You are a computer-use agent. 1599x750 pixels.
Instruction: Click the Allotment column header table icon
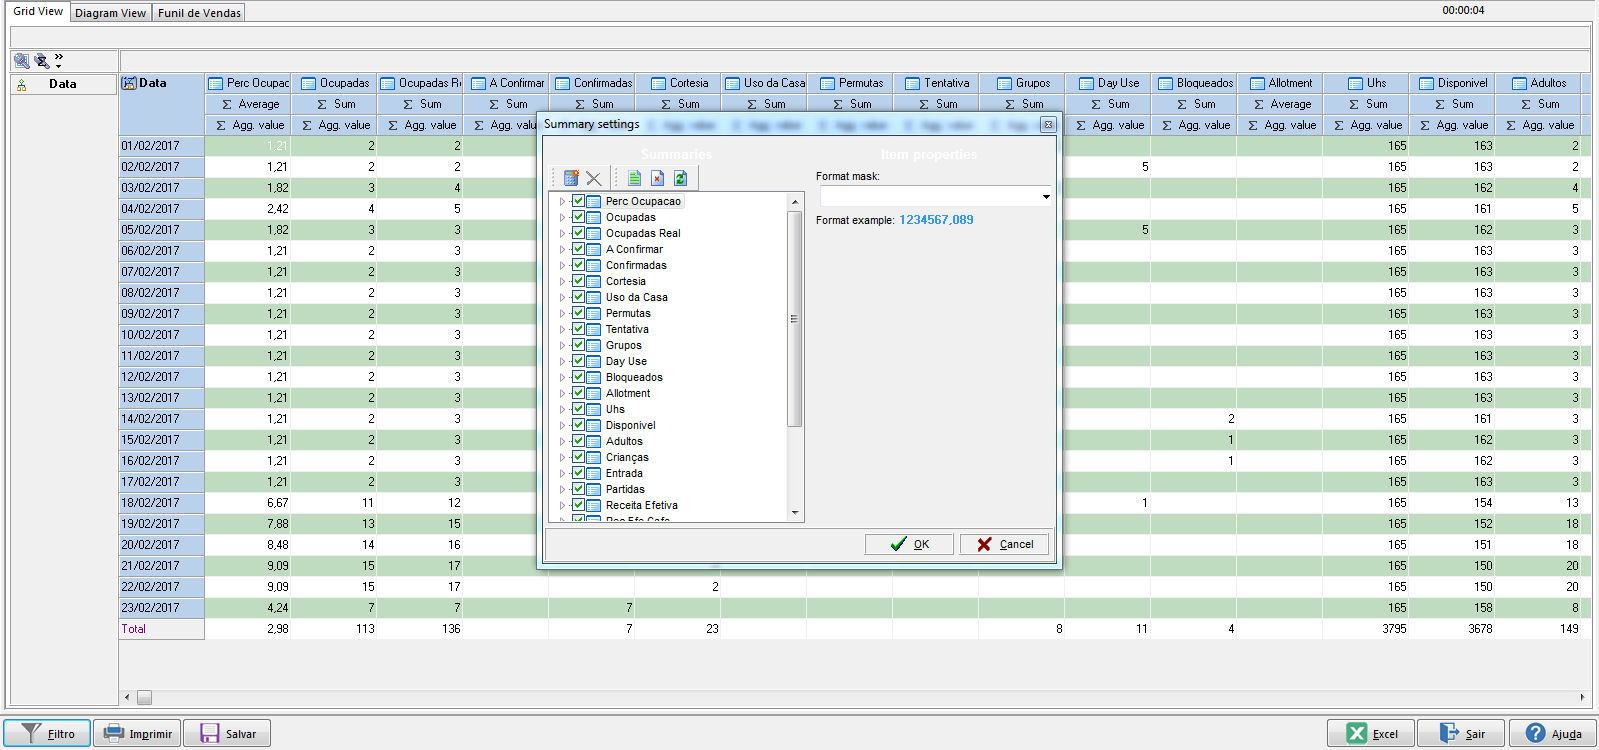click(1257, 84)
